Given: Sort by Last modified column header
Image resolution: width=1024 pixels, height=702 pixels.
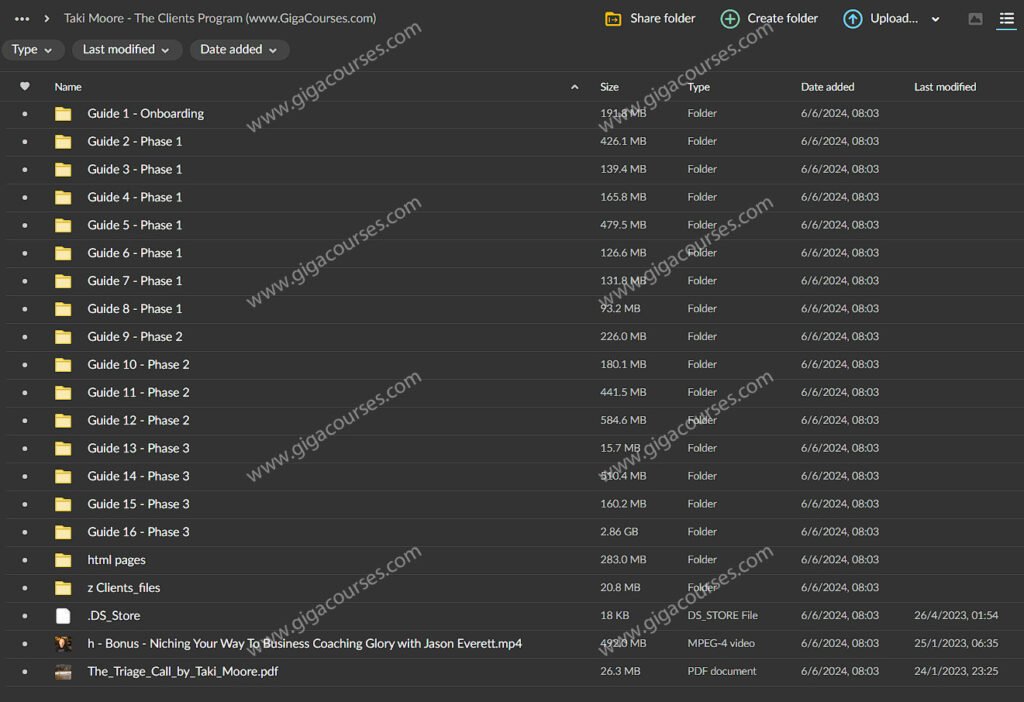Looking at the screenshot, I should (x=945, y=87).
